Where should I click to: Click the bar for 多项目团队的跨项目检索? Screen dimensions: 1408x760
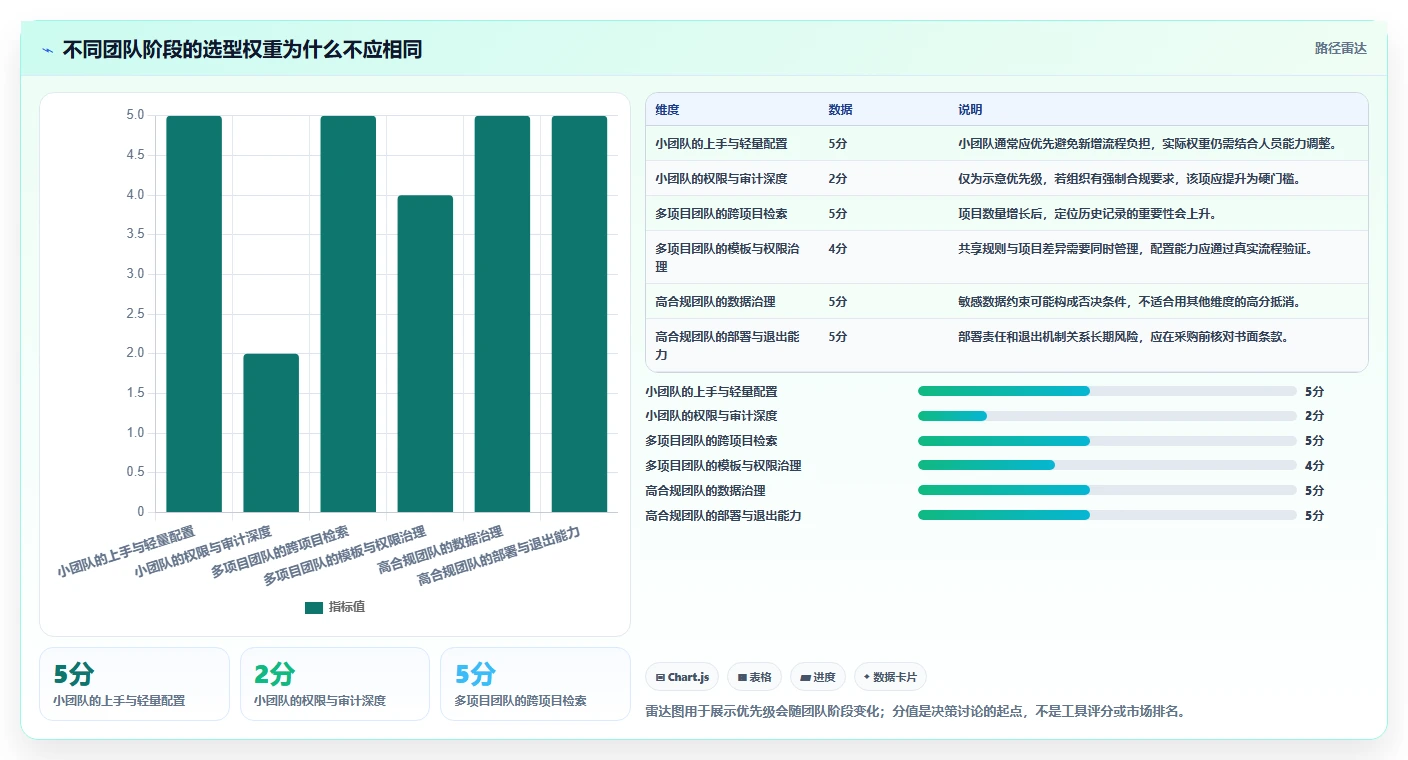click(348, 314)
